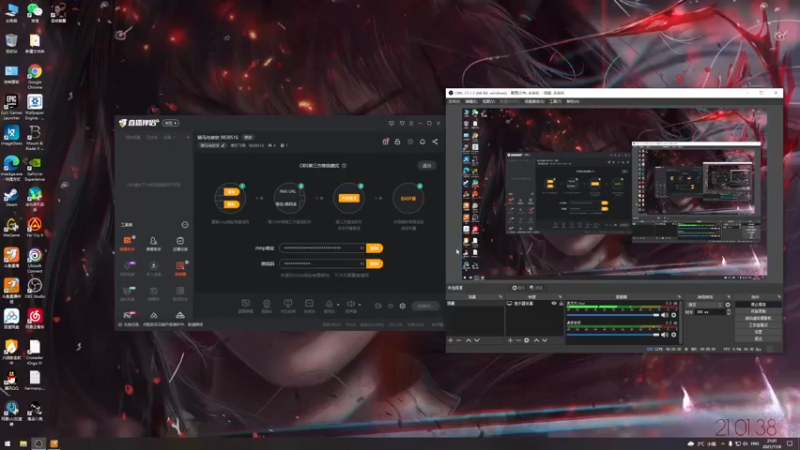The height and width of the screenshot is (450, 800).
Task: Remove scene with minus in OBS scenes panel
Action: click(x=459, y=340)
